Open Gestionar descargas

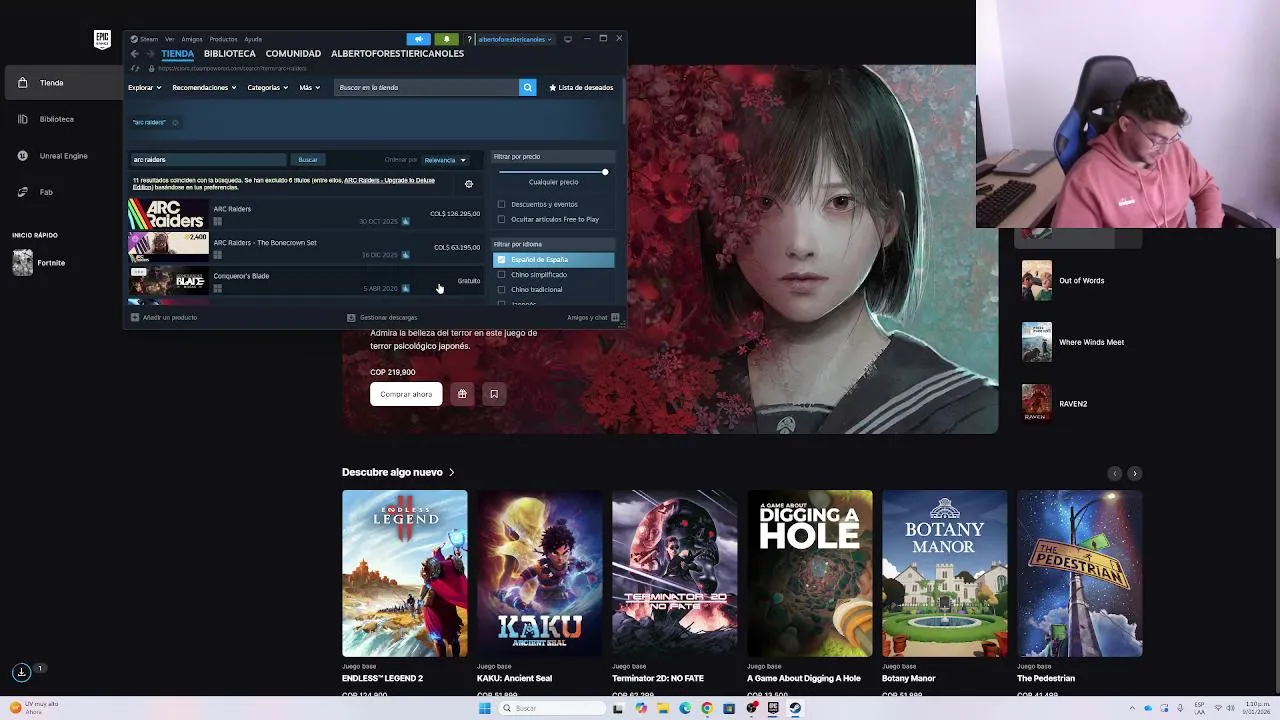382,318
